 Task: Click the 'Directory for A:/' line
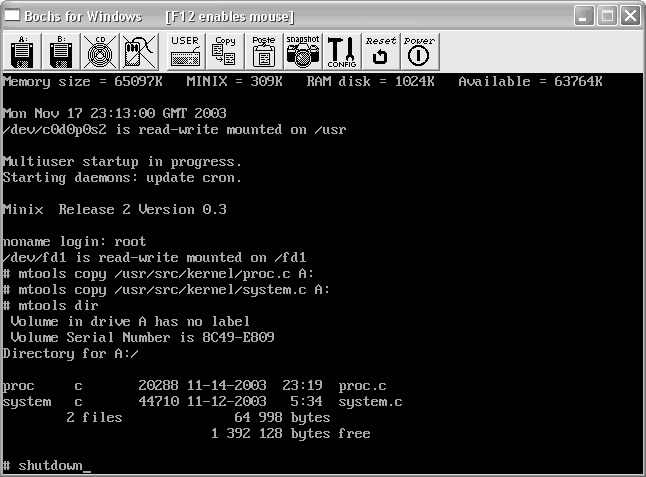coord(71,353)
